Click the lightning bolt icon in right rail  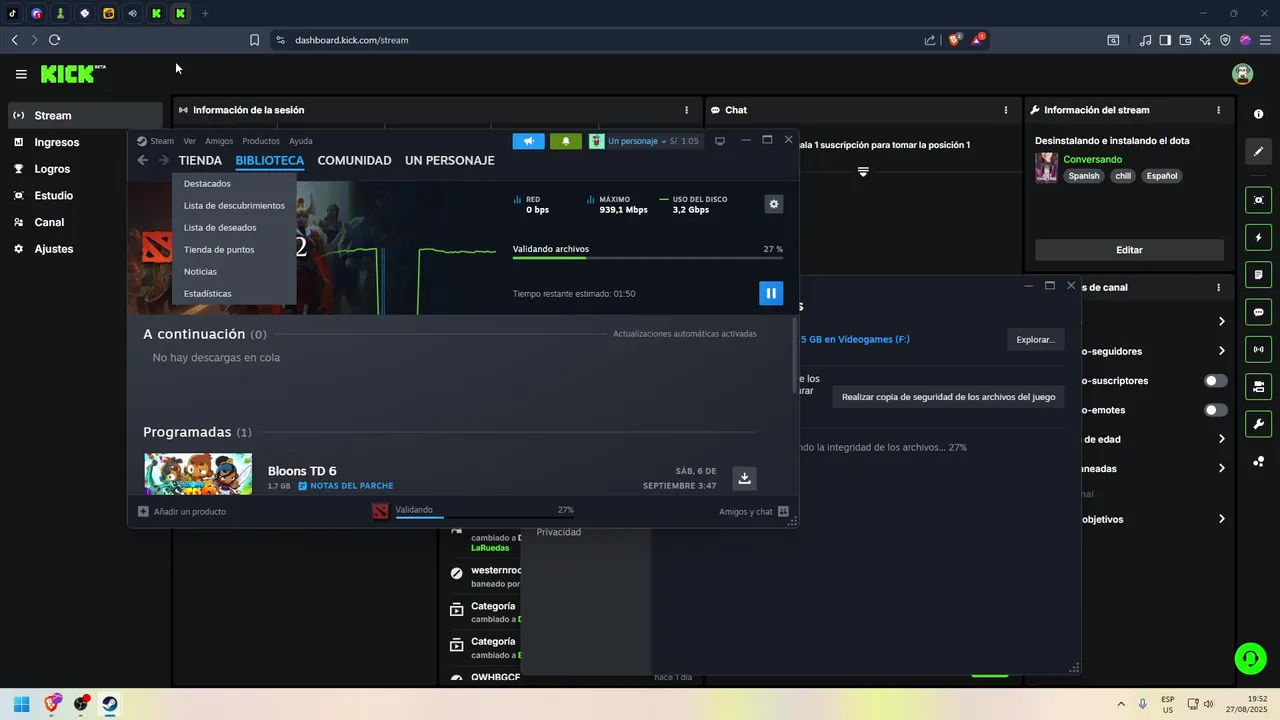click(1258, 237)
